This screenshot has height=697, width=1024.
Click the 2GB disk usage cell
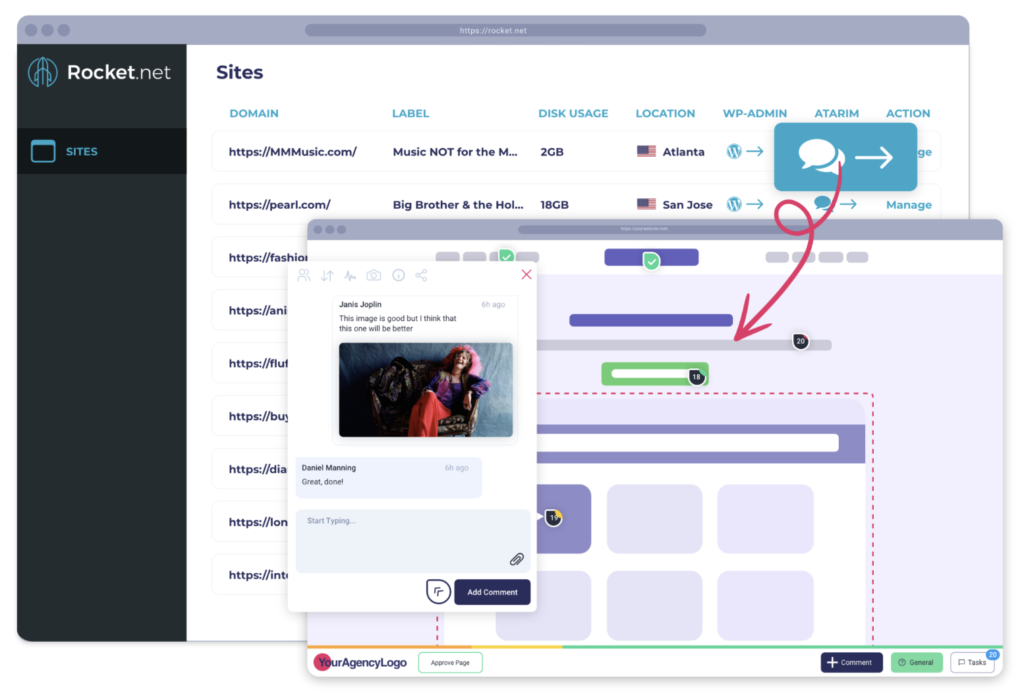[552, 152]
